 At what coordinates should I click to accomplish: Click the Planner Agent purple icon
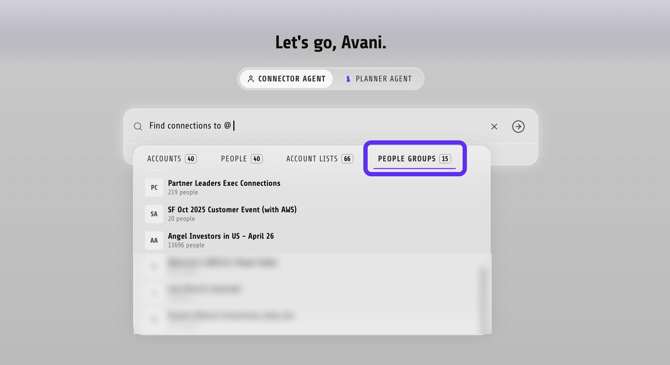pos(348,79)
